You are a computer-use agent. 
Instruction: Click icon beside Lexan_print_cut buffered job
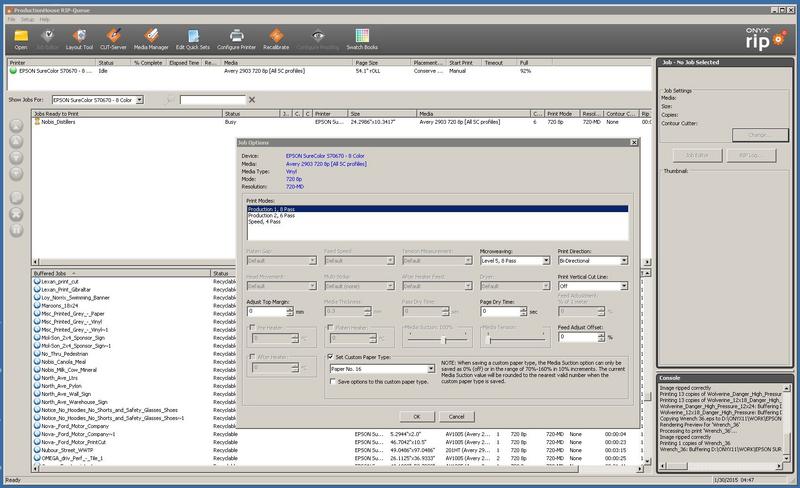tap(37, 281)
